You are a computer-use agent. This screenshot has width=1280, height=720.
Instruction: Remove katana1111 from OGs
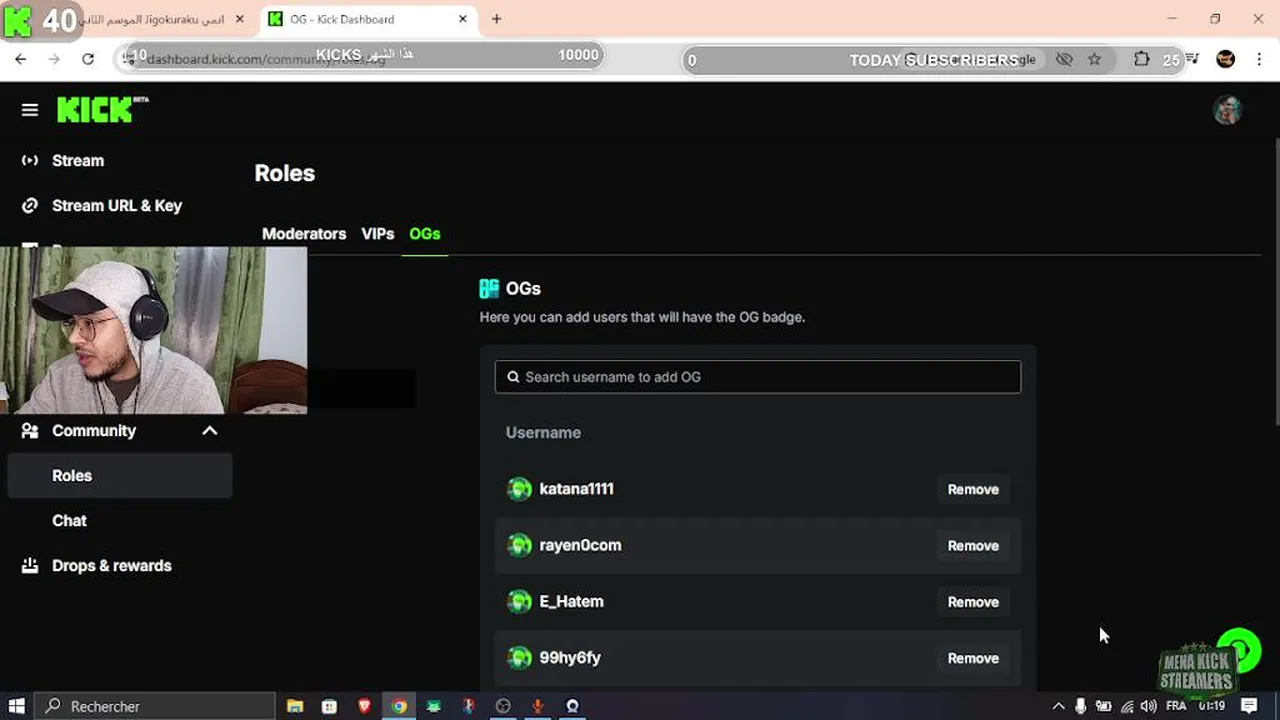point(973,489)
